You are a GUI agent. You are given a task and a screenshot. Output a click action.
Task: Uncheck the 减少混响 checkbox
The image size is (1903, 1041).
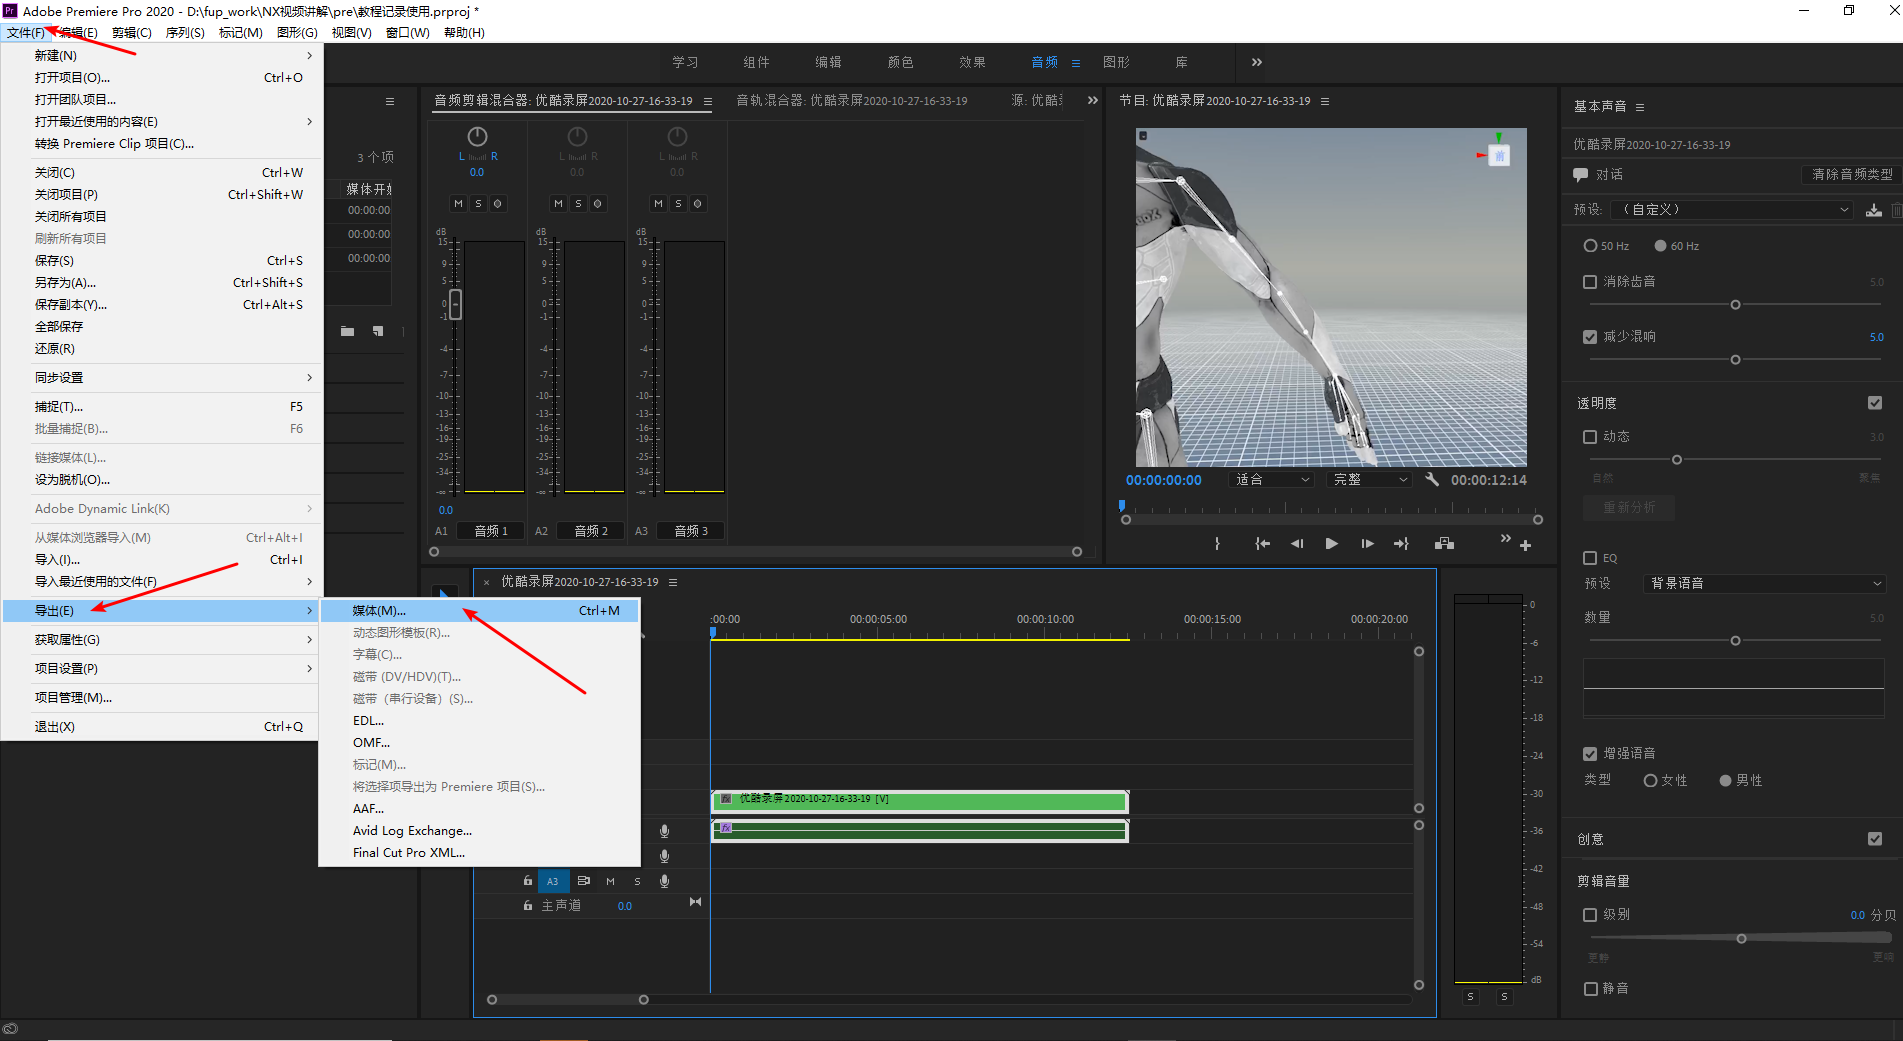coord(1590,337)
